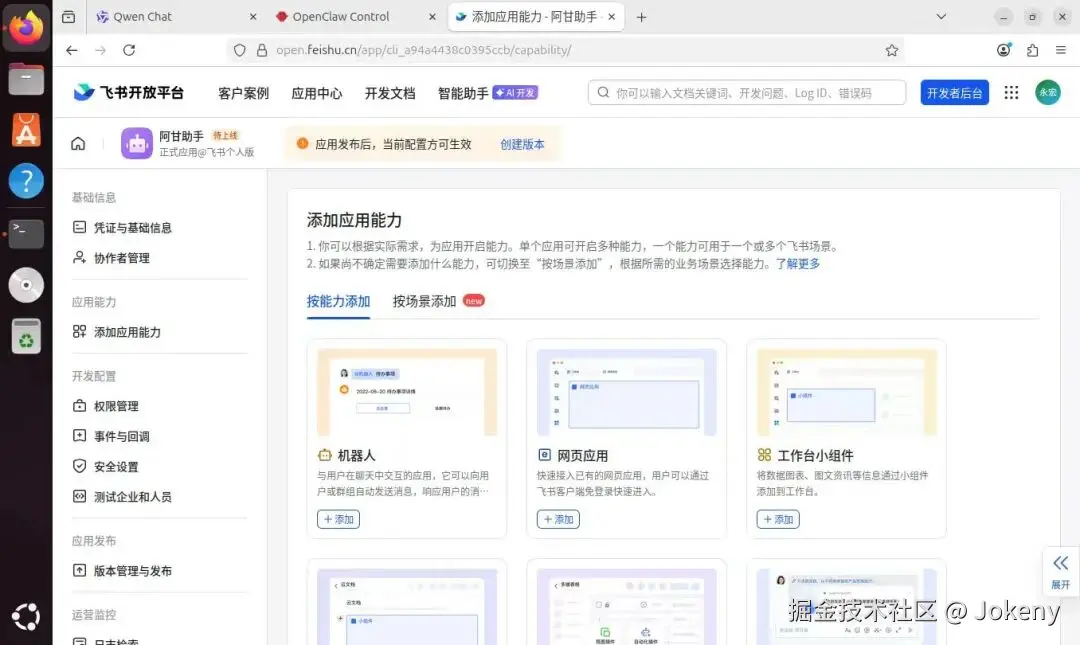The width and height of the screenshot is (1080, 645).
Task: Open the Help icon in the dock
Action: click(x=26, y=181)
